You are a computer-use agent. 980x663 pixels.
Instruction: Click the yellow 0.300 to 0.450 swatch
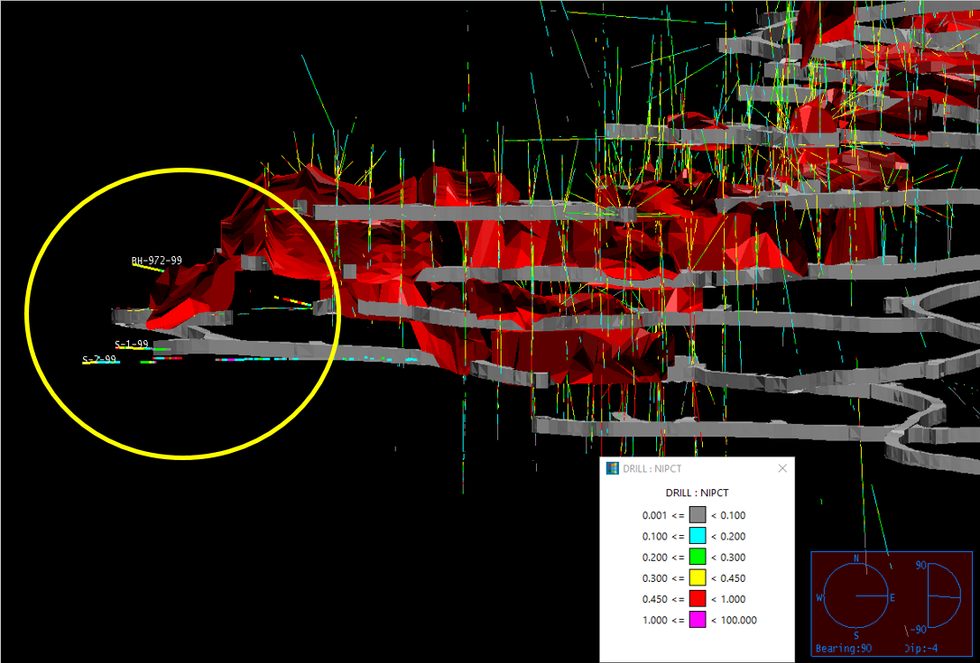point(697,578)
